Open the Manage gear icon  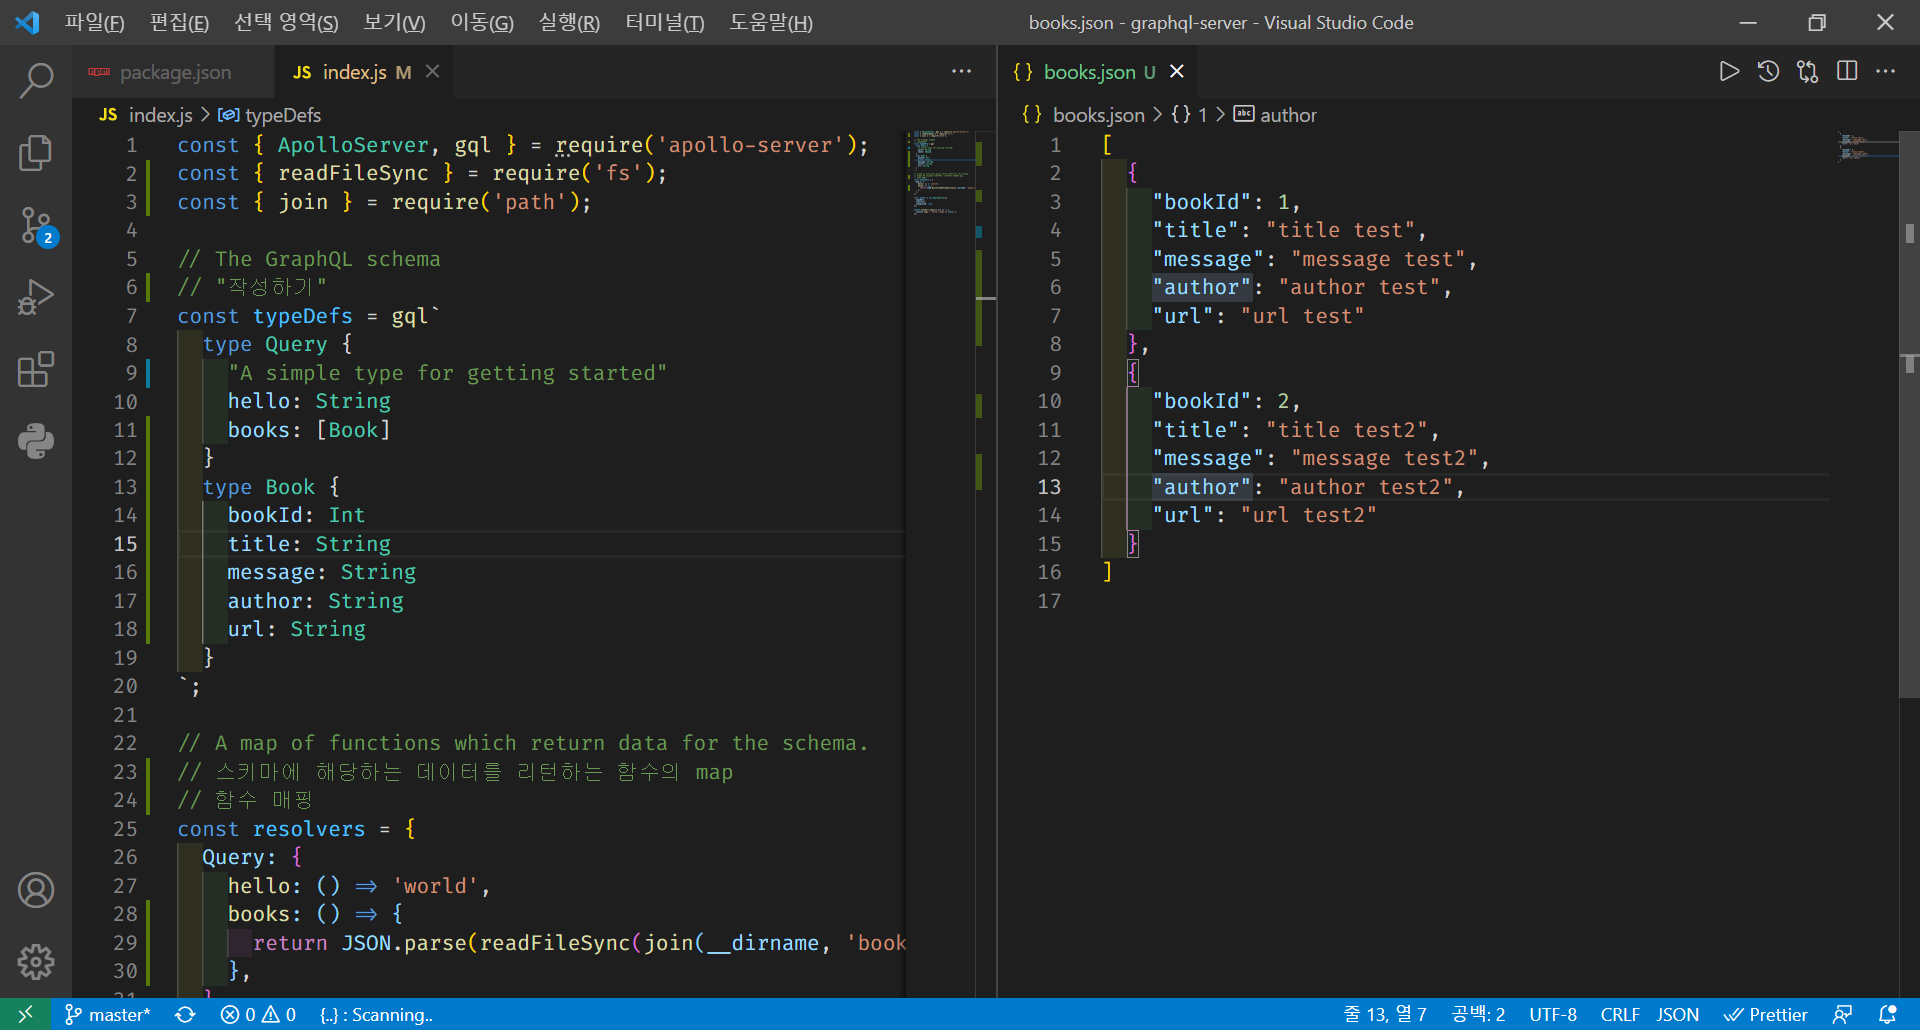coord(36,961)
